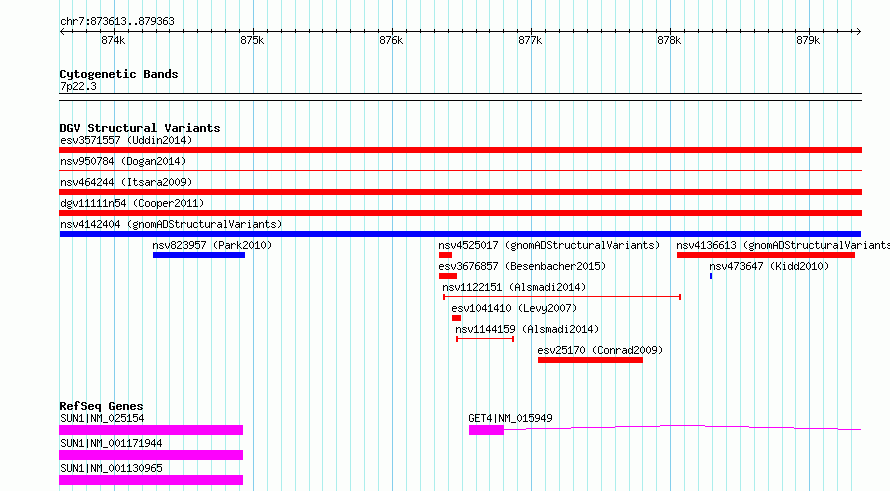Image resolution: width=890 pixels, height=491 pixels.
Task: Select the red bar under esv25170
Action: (590, 360)
